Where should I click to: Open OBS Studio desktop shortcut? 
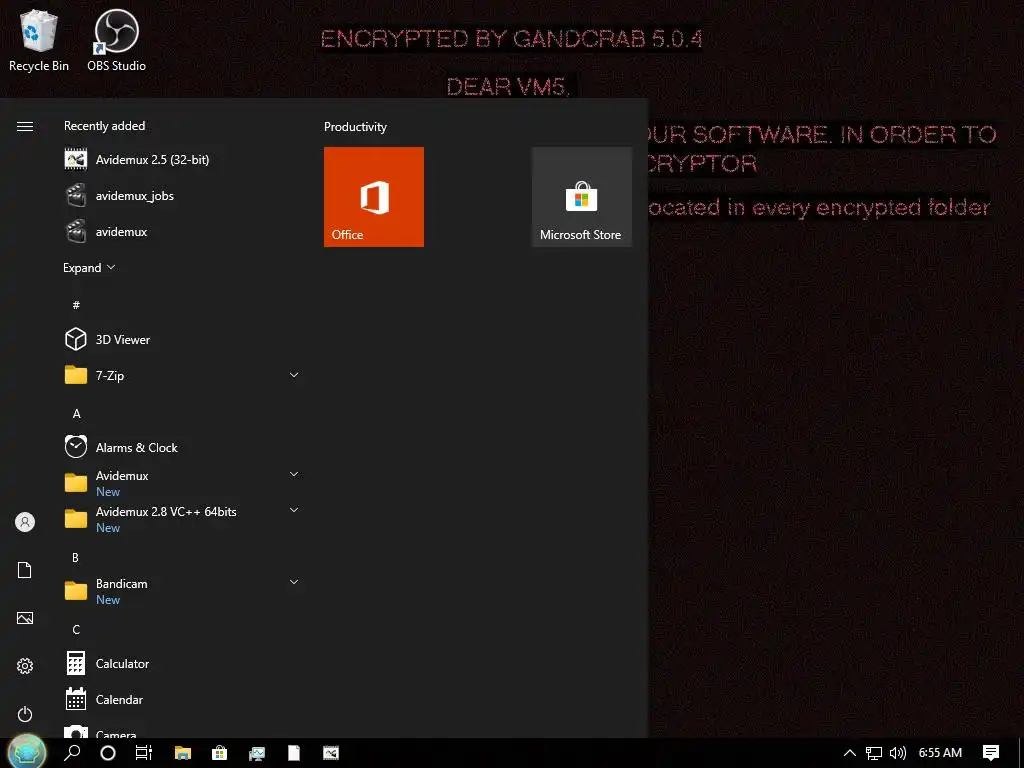(x=116, y=40)
